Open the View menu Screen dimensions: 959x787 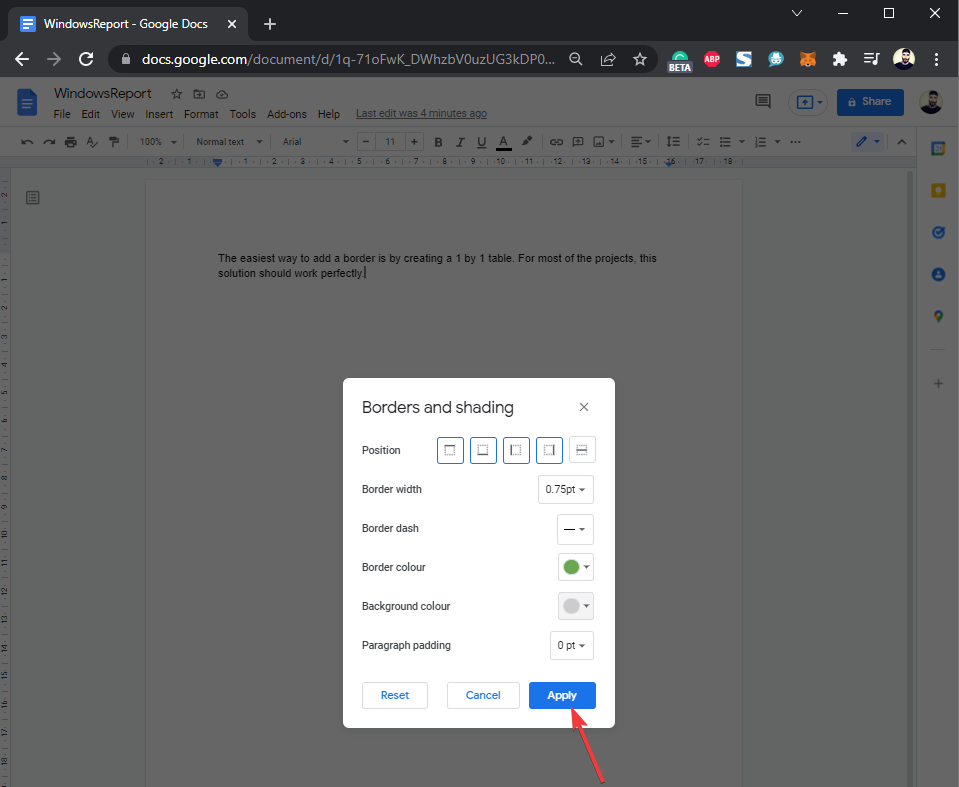[122, 114]
